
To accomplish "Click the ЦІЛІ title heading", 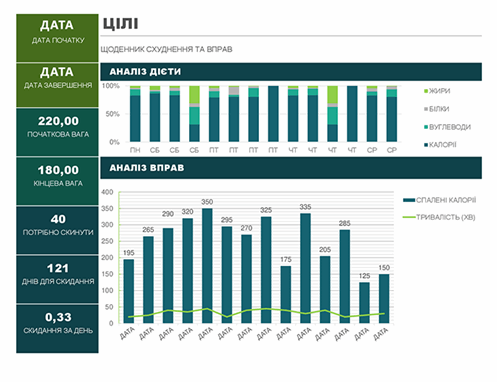I will click(120, 24).
